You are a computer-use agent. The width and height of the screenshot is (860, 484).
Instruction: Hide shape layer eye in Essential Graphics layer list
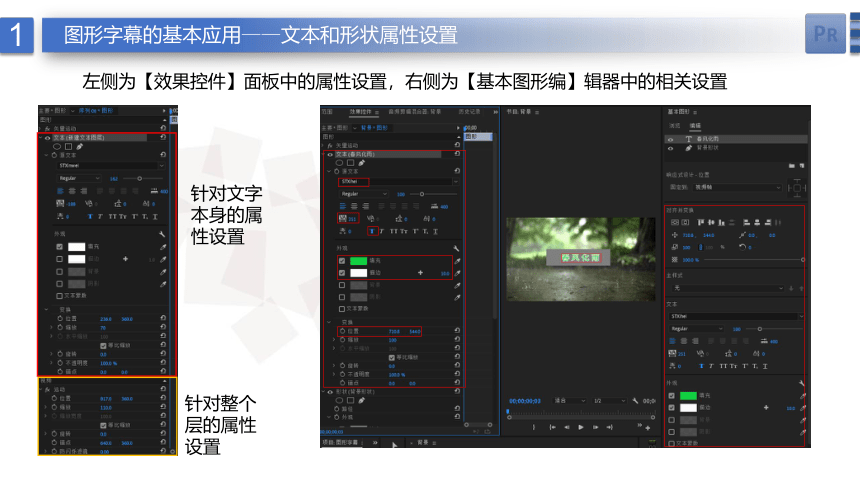(x=670, y=148)
